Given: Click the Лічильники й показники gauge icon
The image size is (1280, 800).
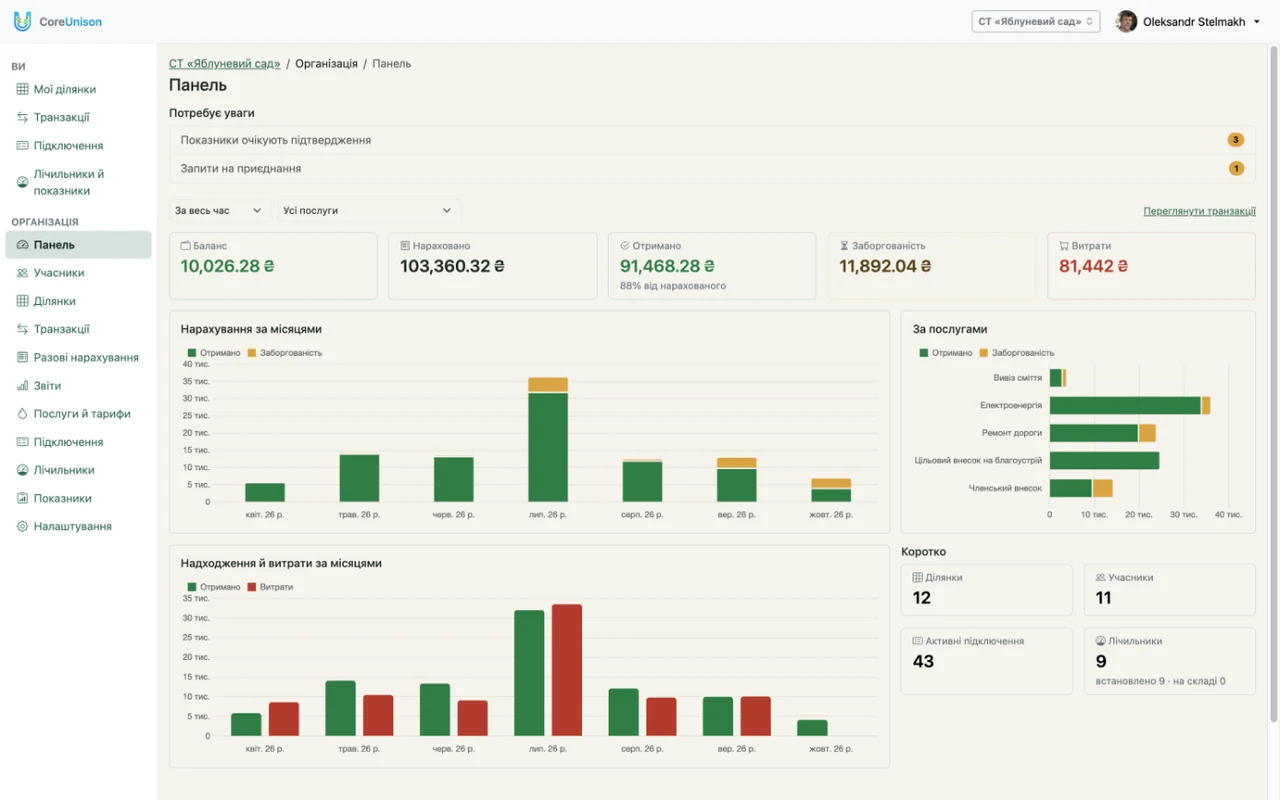Looking at the screenshot, I should (23, 182).
